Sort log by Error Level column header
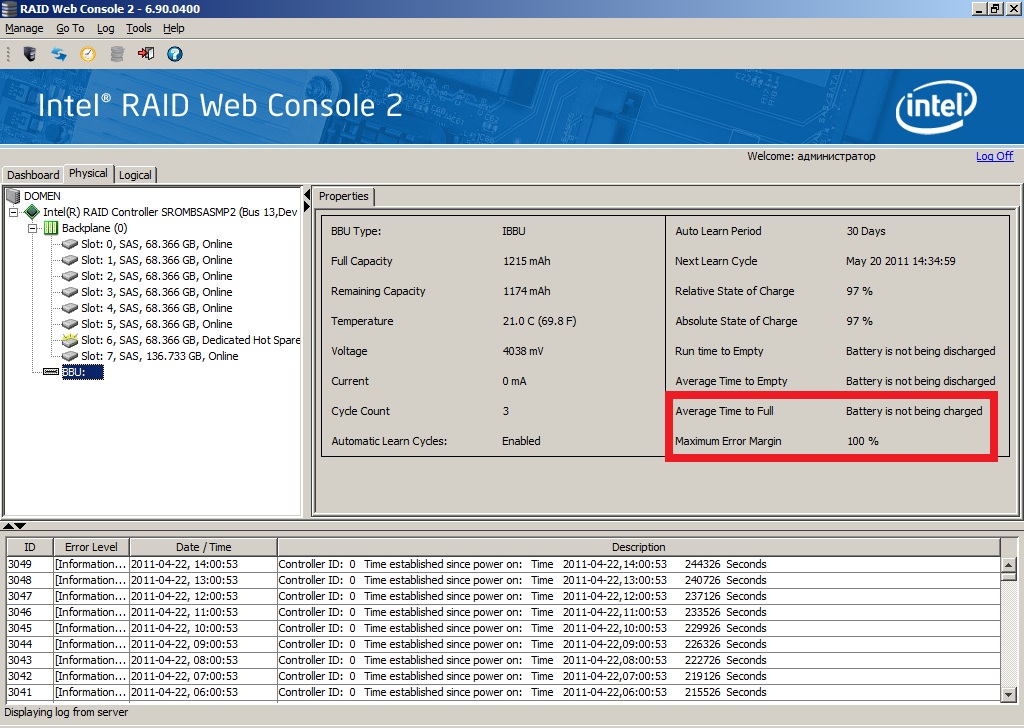The image size is (1024, 728). (x=91, y=547)
